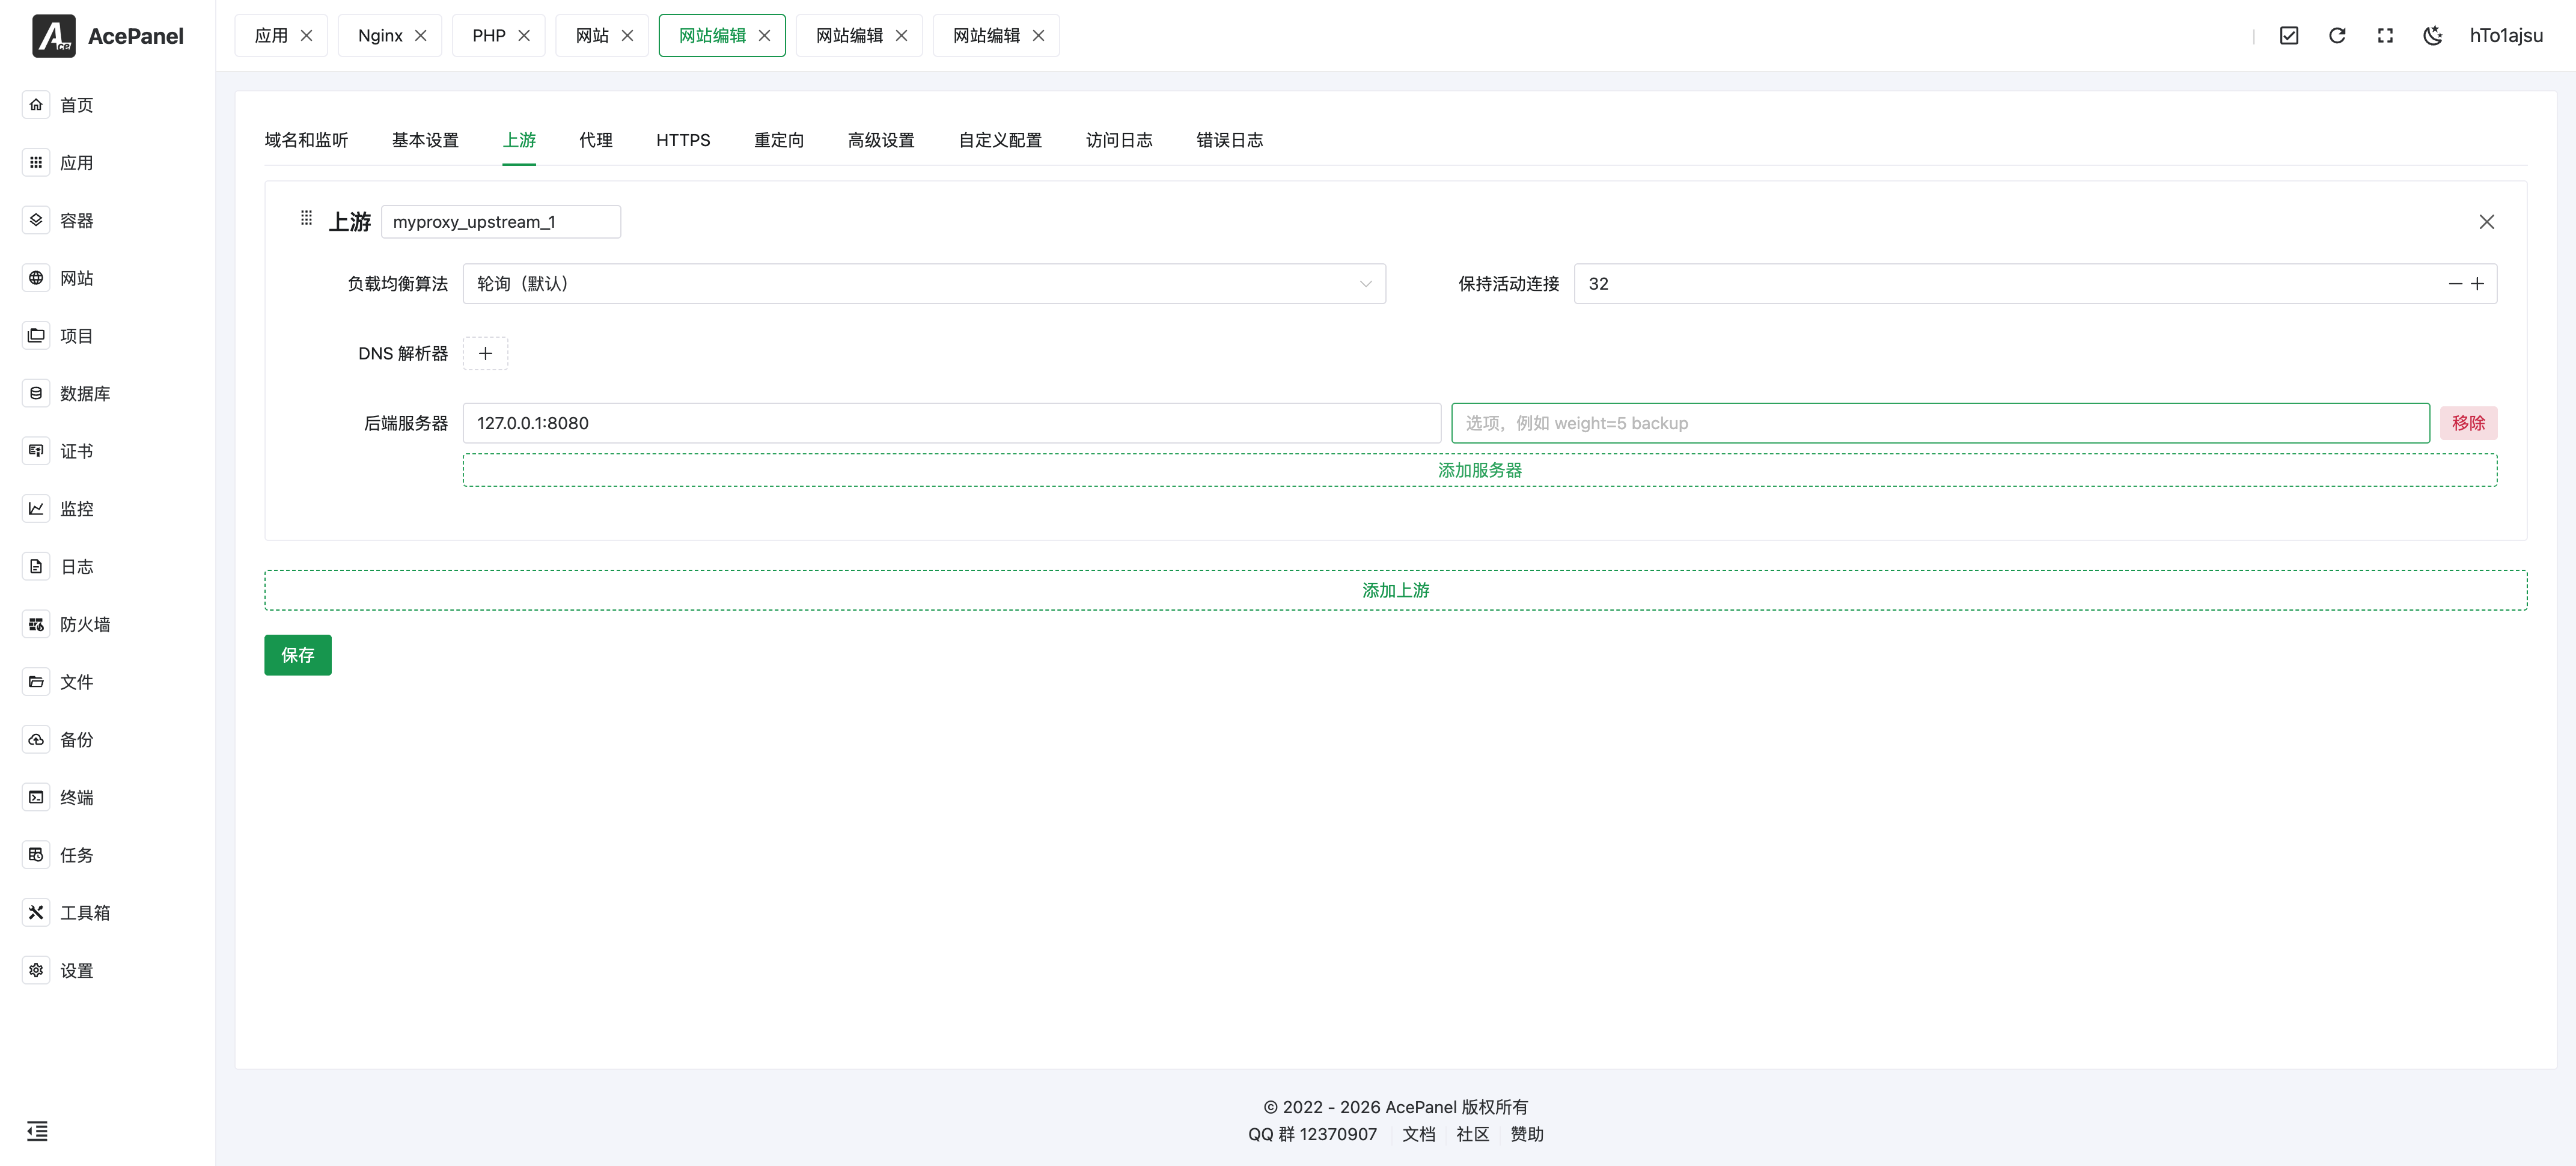Focus the server options input field
Viewport: 2576px width, 1166px height.
pos(1940,423)
